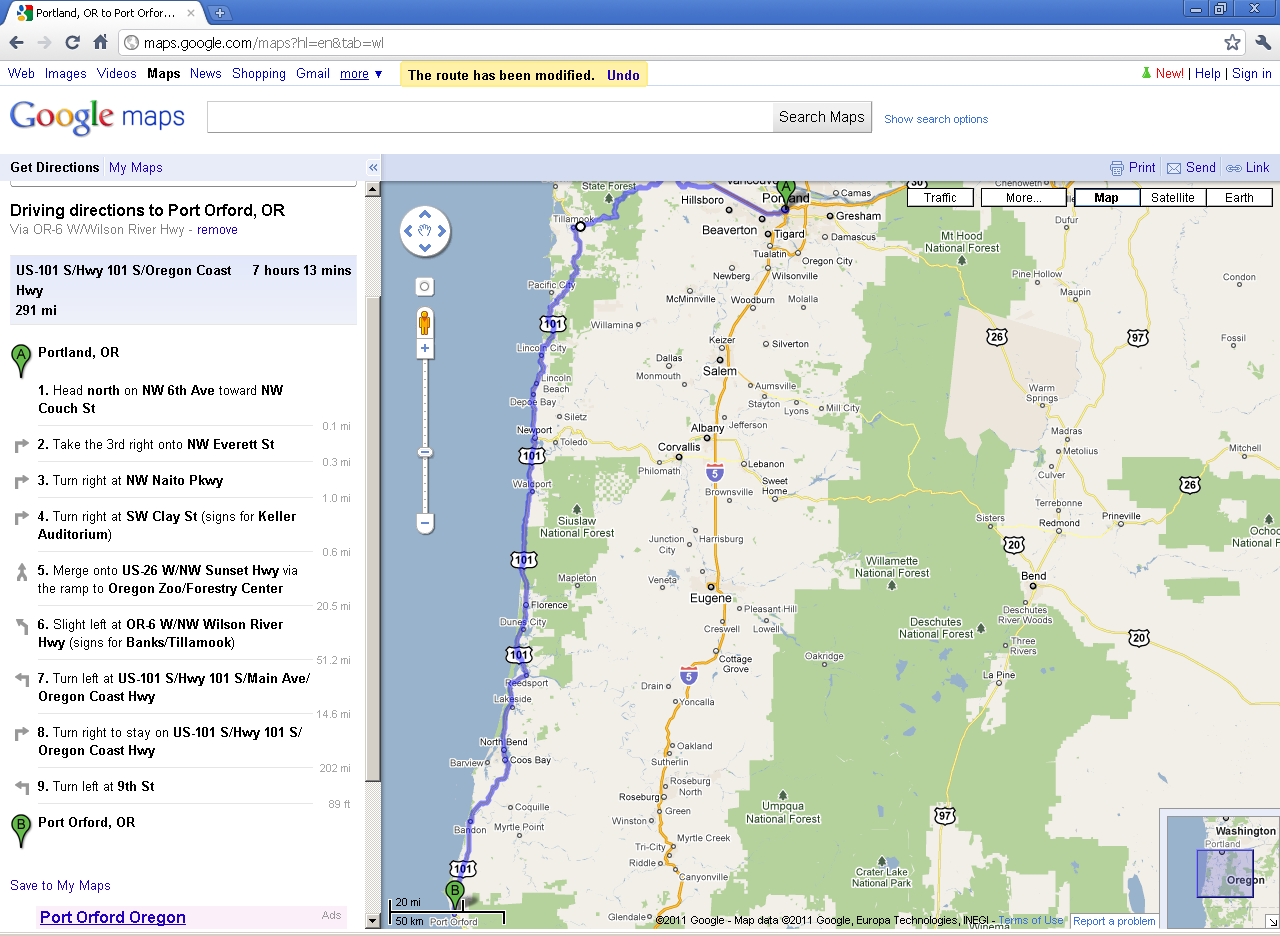Open News from top bar

[x=206, y=74]
